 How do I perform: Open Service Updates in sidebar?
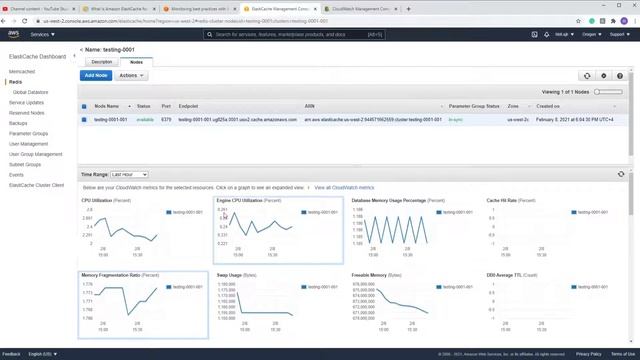[x=26, y=102]
